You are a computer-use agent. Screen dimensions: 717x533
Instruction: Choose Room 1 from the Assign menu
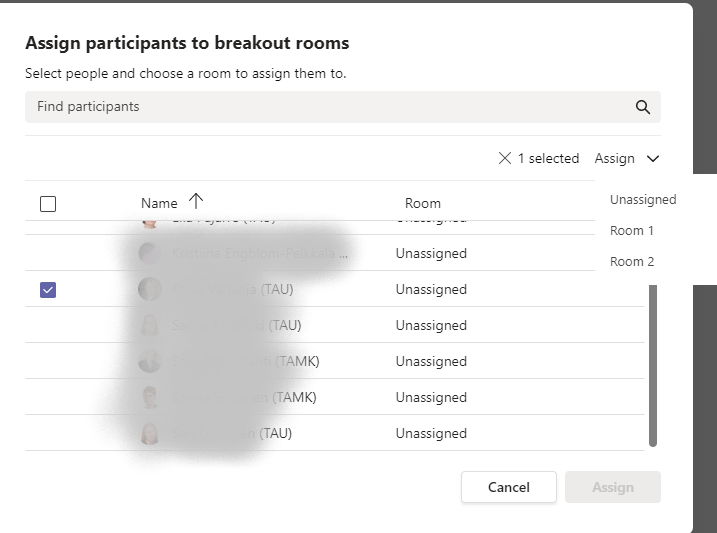632,231
